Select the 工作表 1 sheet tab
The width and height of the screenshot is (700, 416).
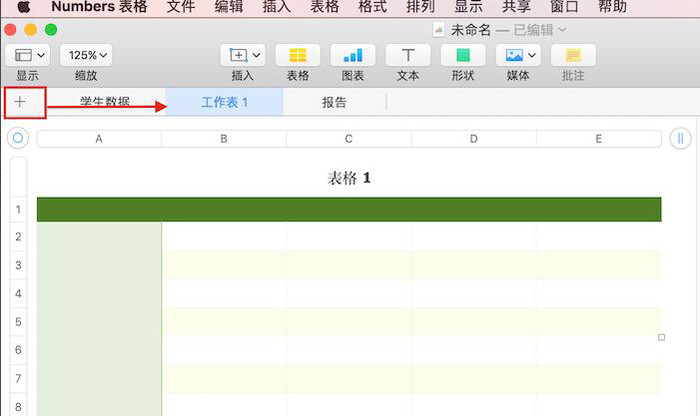click(x=224, y=102)
